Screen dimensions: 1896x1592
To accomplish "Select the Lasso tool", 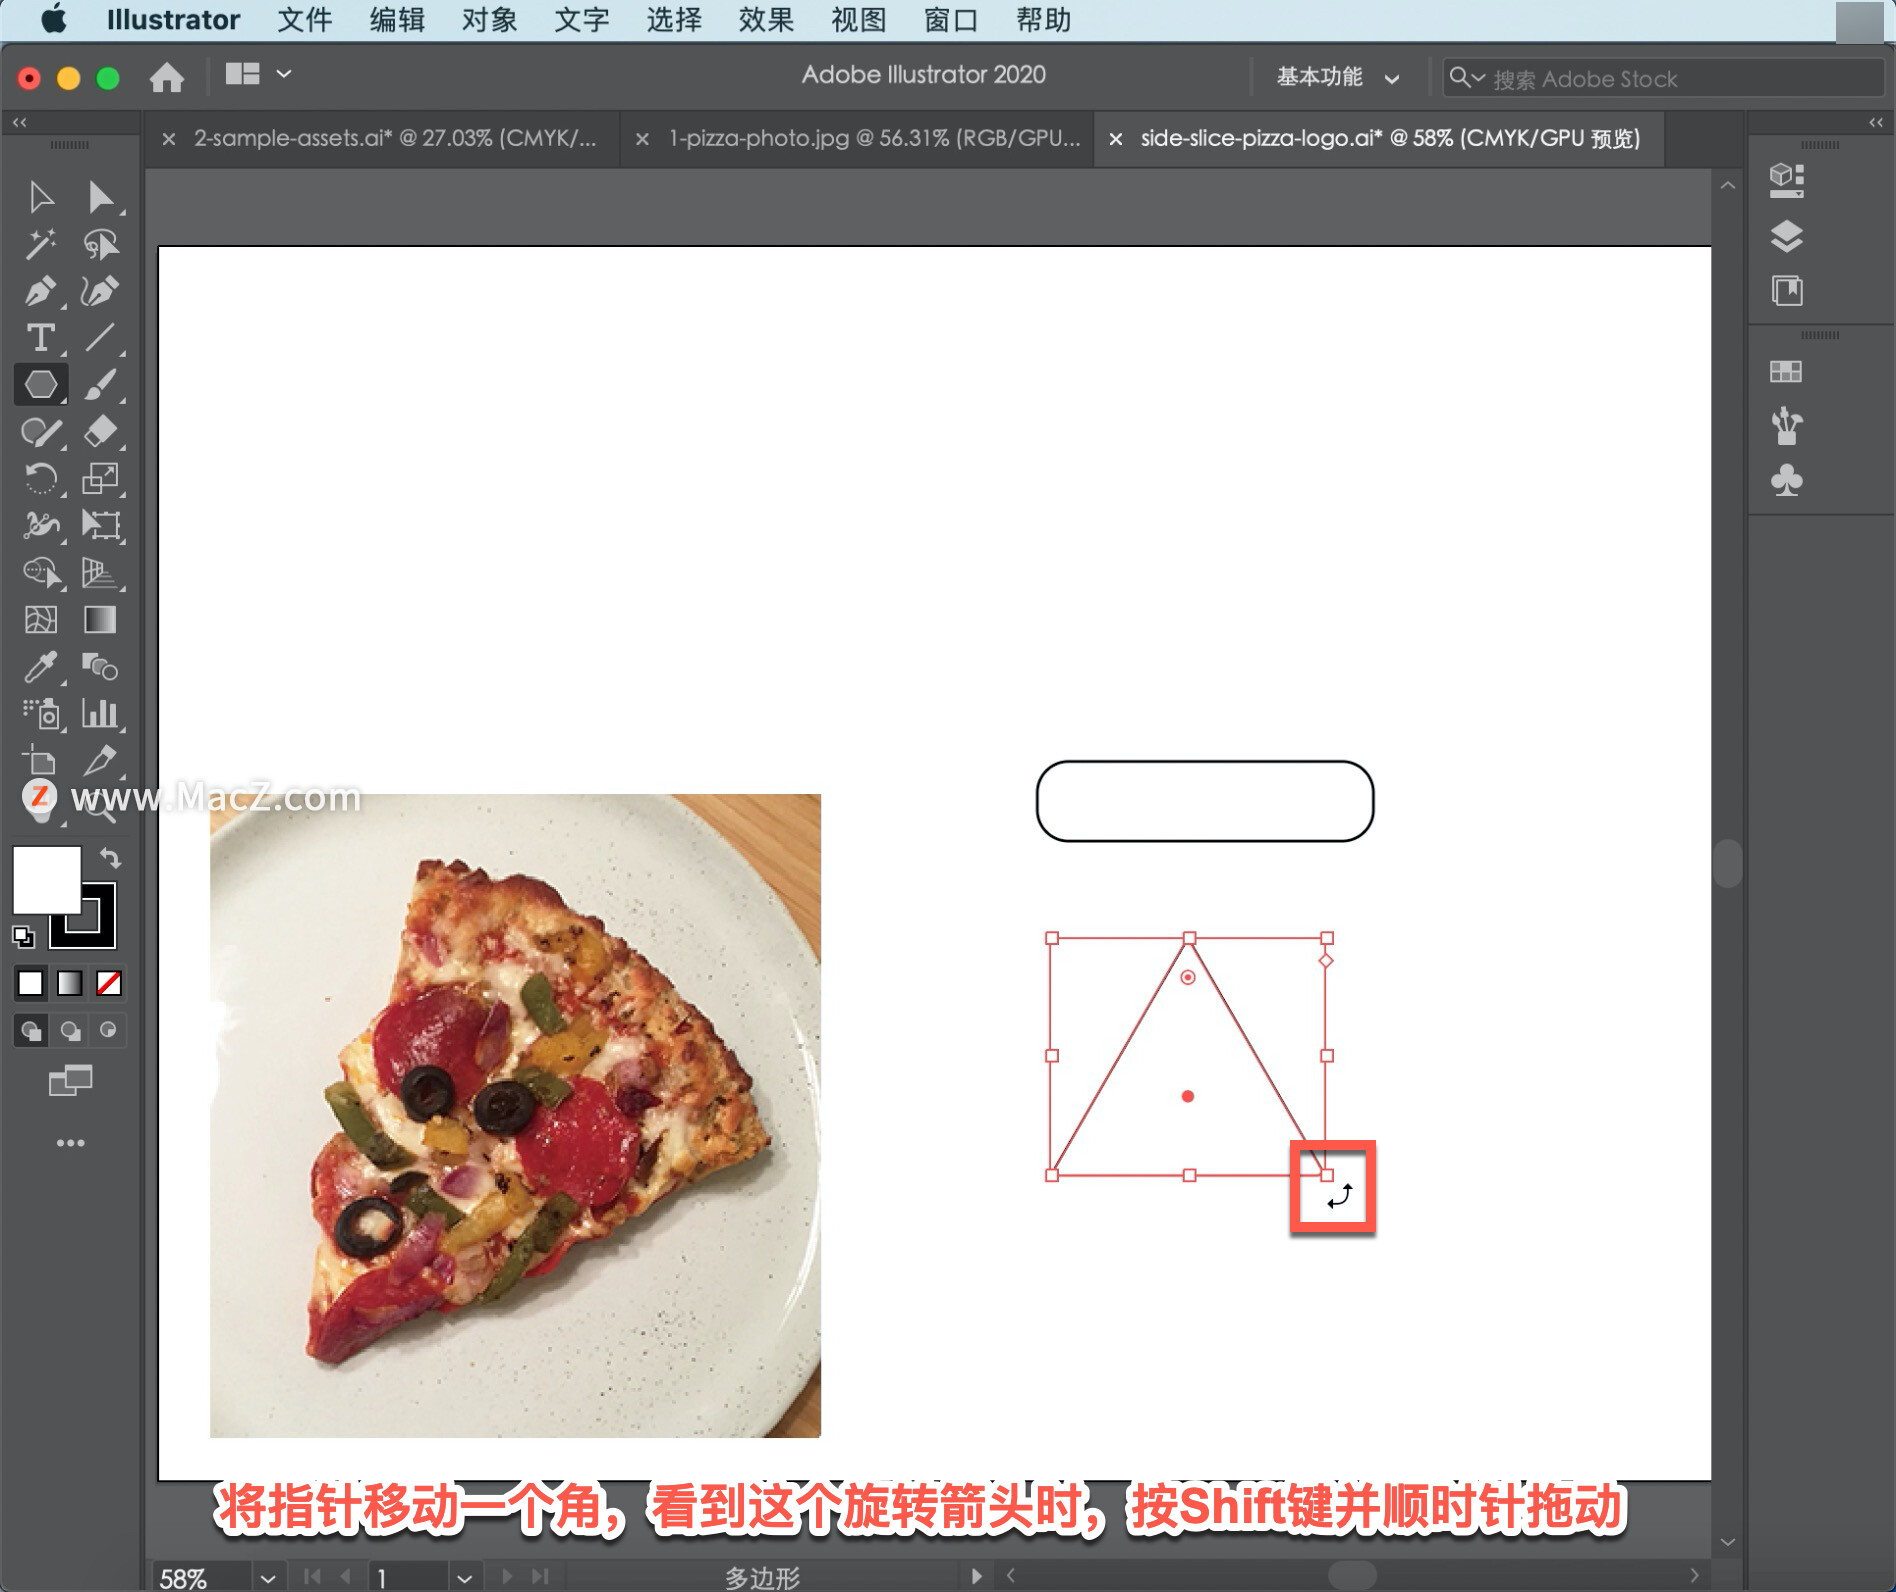I will coord(100,244).
